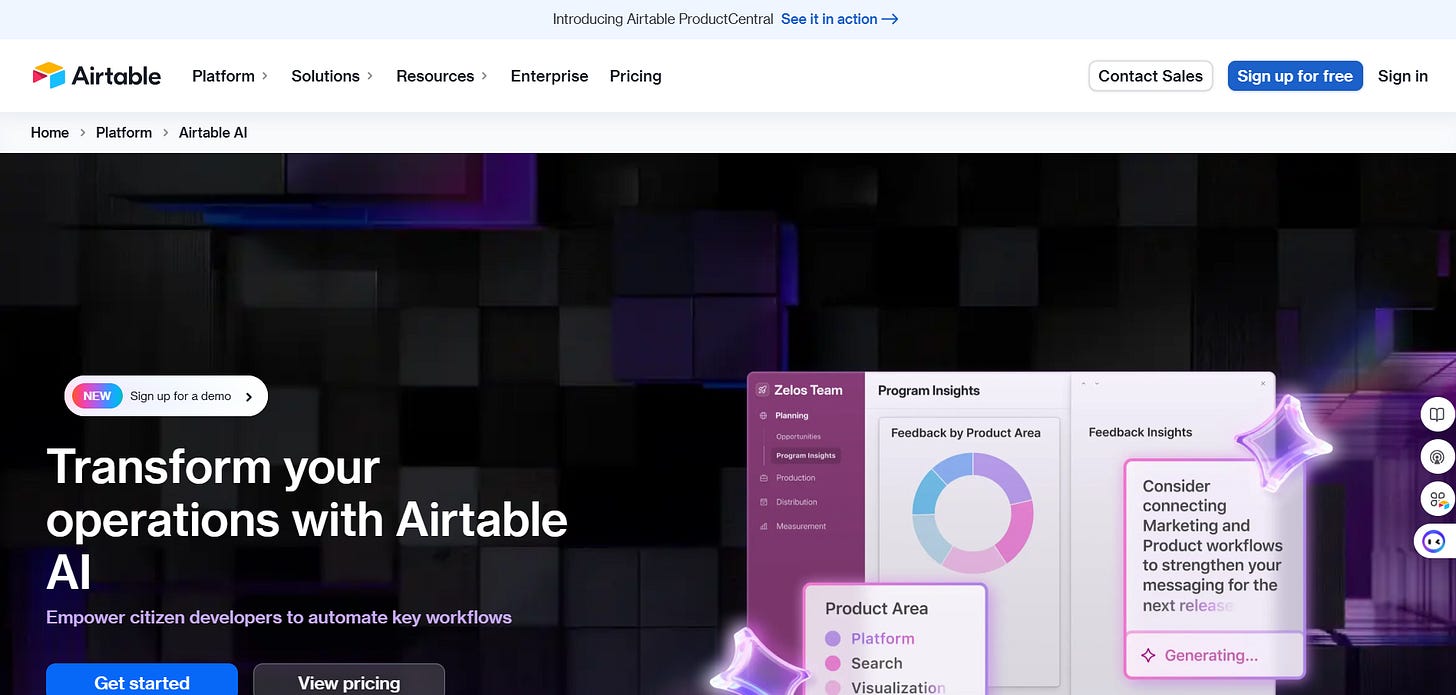The image size is (1456, 695).
Task: Click the Generating... status text
Action: point(1211,656)
